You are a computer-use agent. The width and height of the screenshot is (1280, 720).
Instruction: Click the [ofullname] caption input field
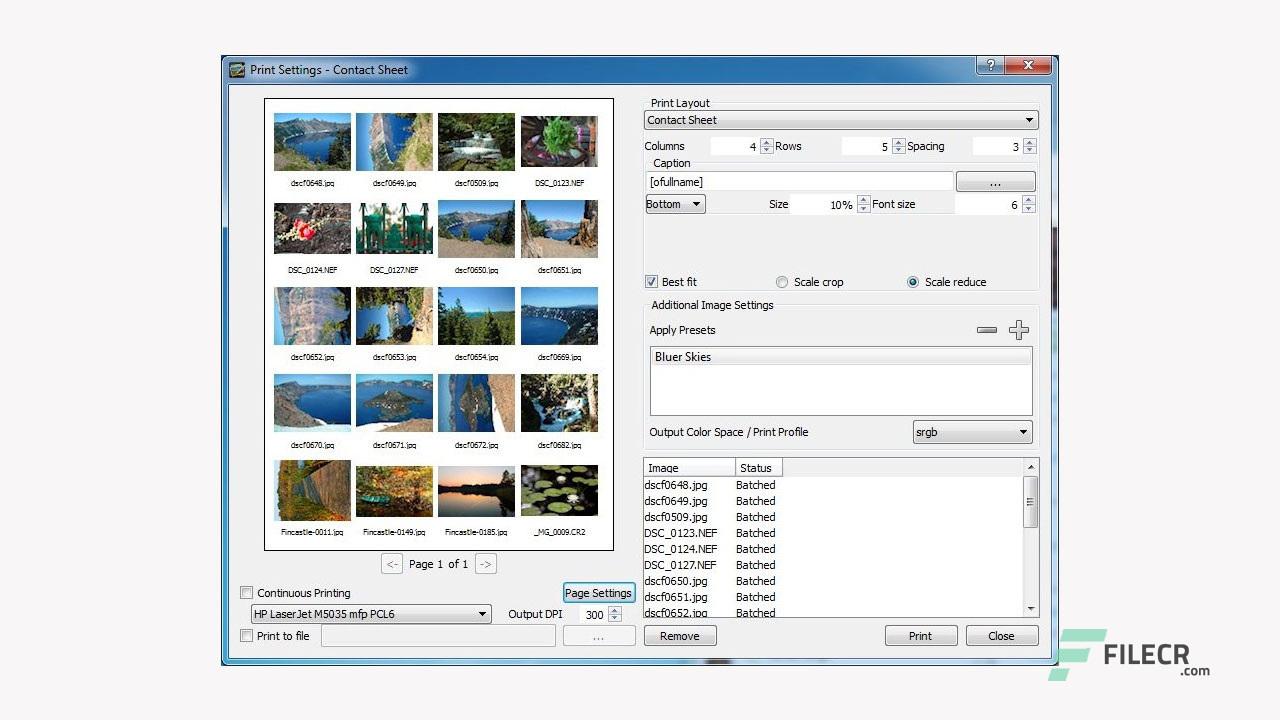pos(799,182)
